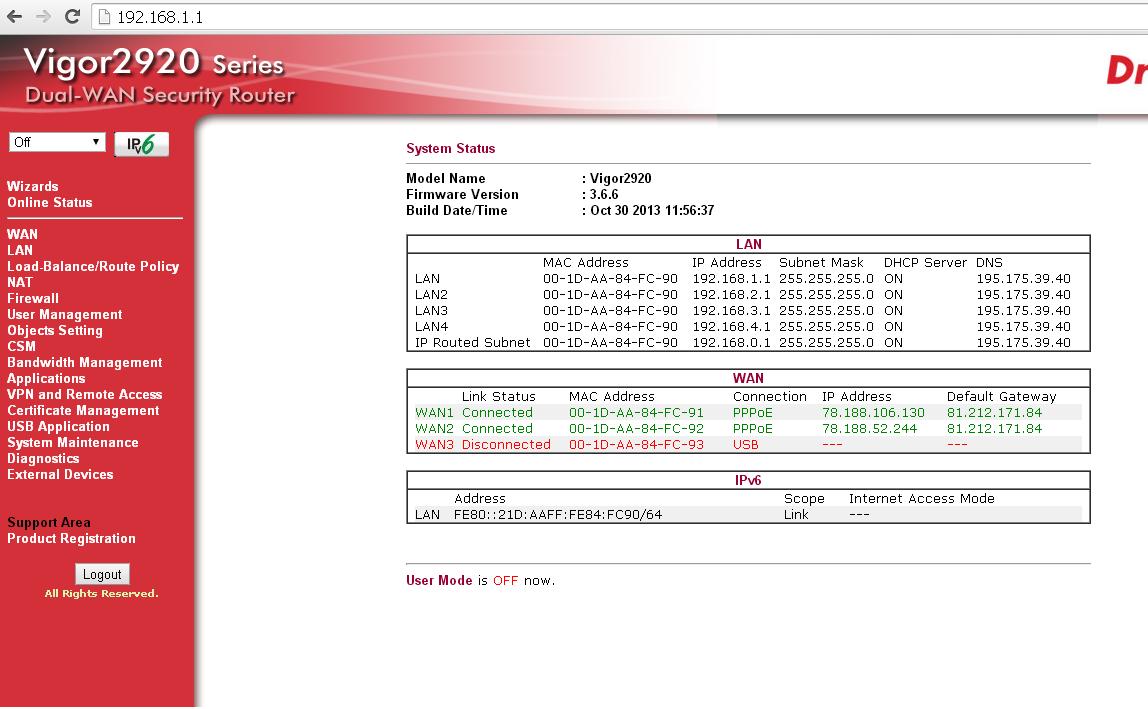Screen dimensions: 1148x709
Task: Select the Firewall menu item
Action: point(33,299)
